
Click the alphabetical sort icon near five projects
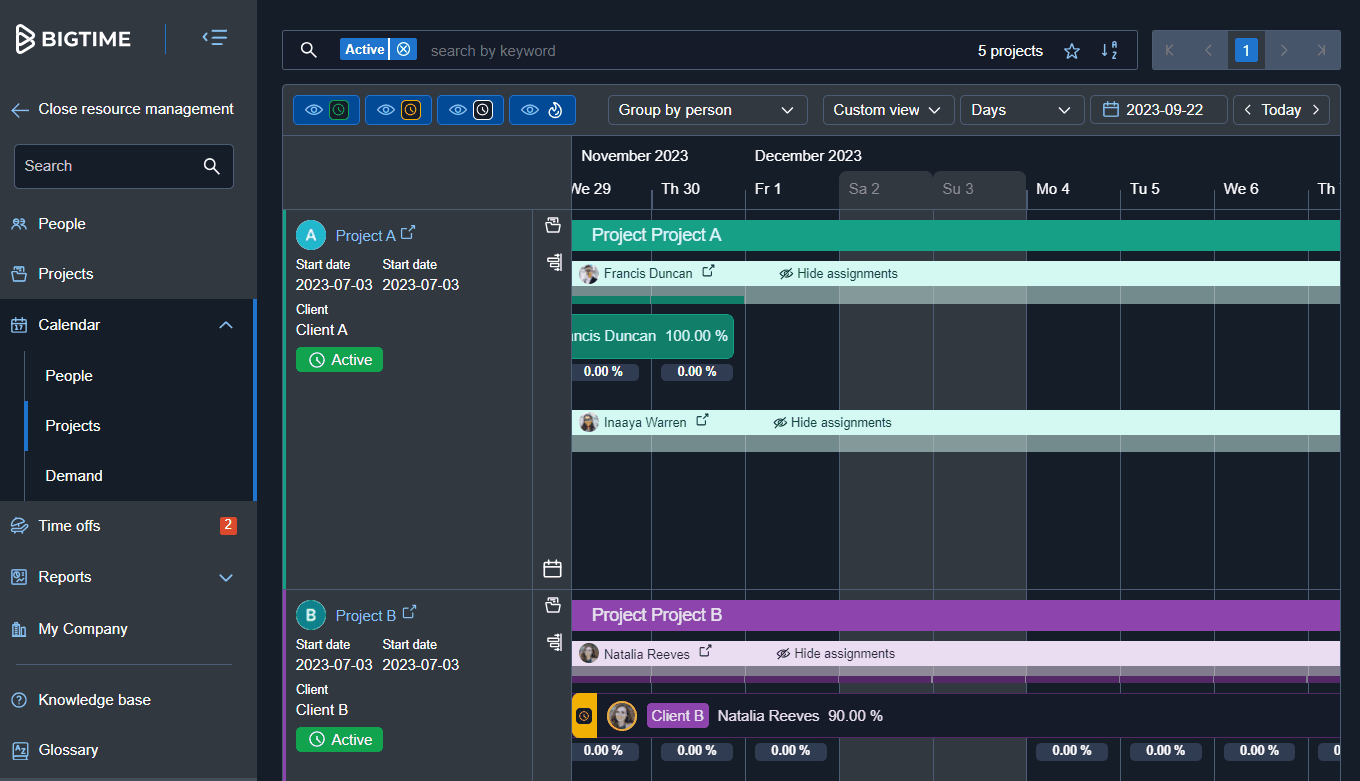coord(1110,49)
